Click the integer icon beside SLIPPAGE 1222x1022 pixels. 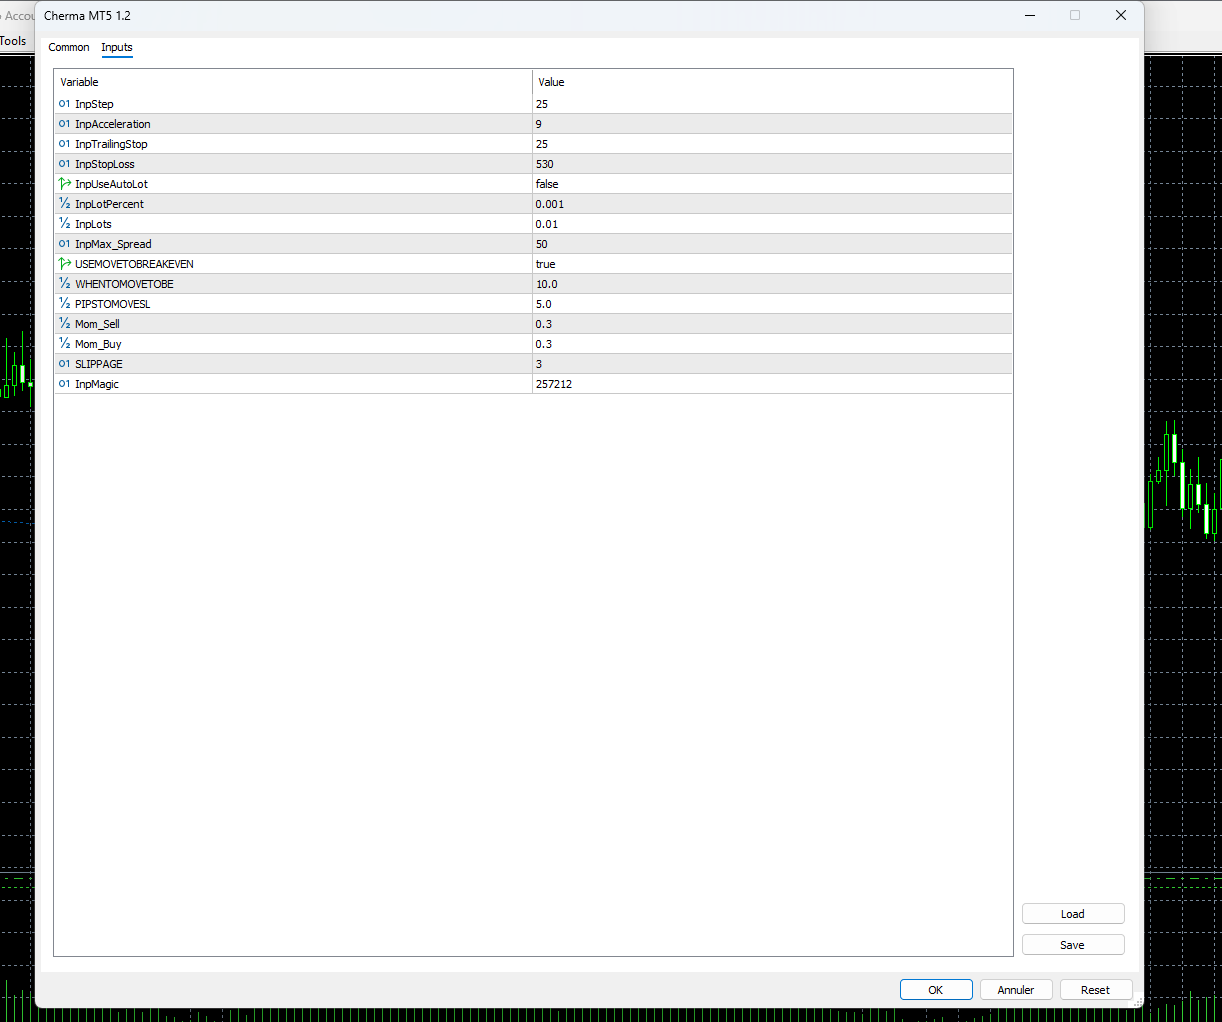pos(64,364)
